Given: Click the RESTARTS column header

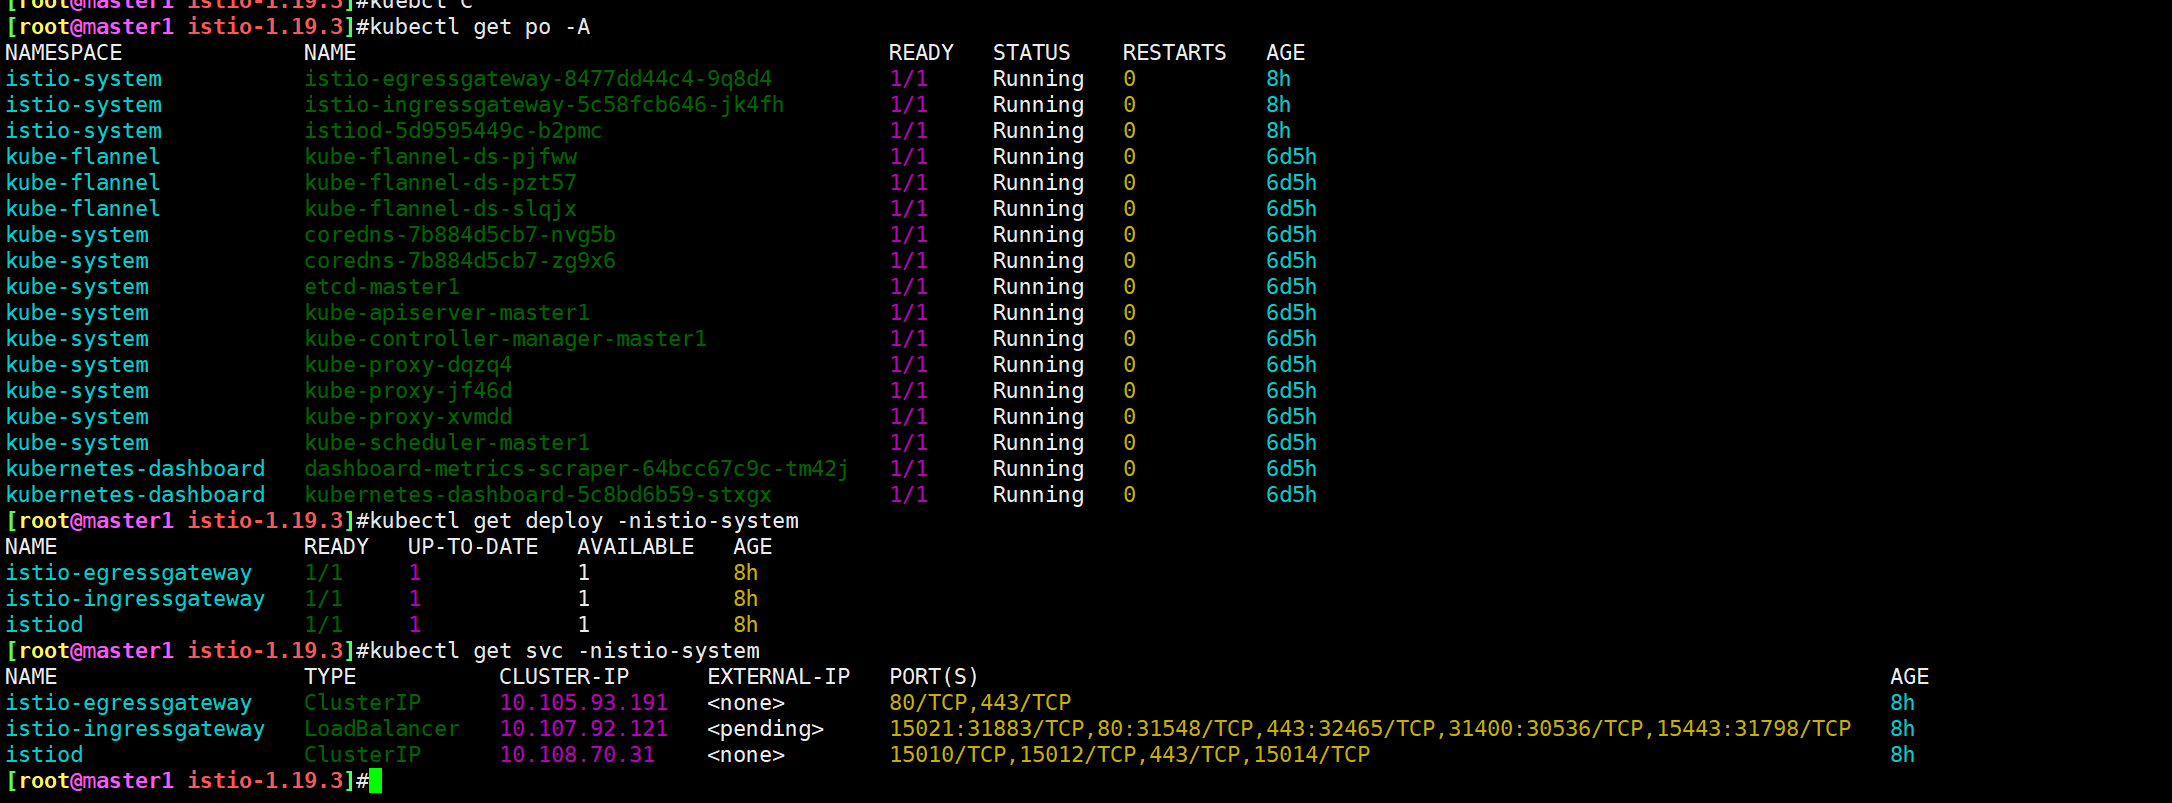Looking at the screenshot, I should pyautogui.click(x=1174, y=53).
